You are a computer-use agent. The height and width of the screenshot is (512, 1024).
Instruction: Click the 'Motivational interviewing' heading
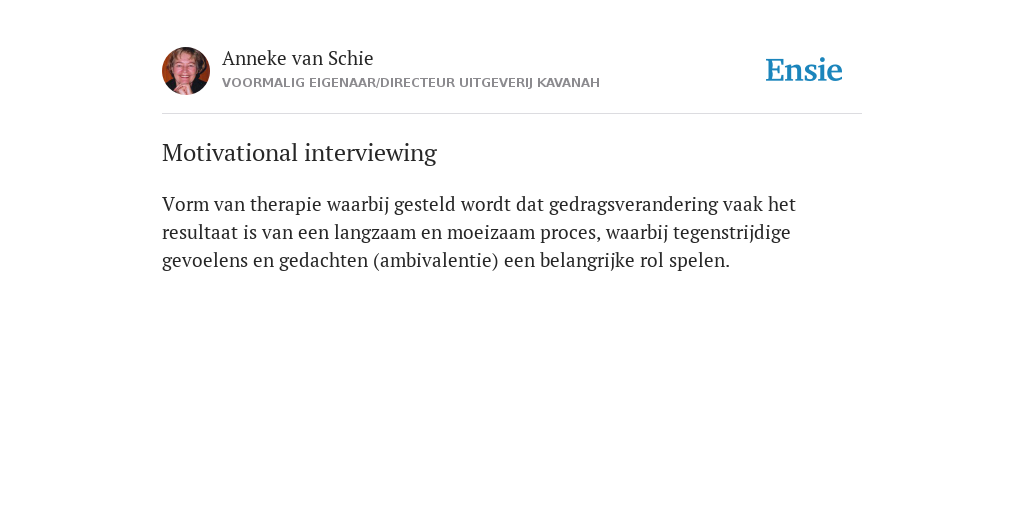(x=299, y=153)
